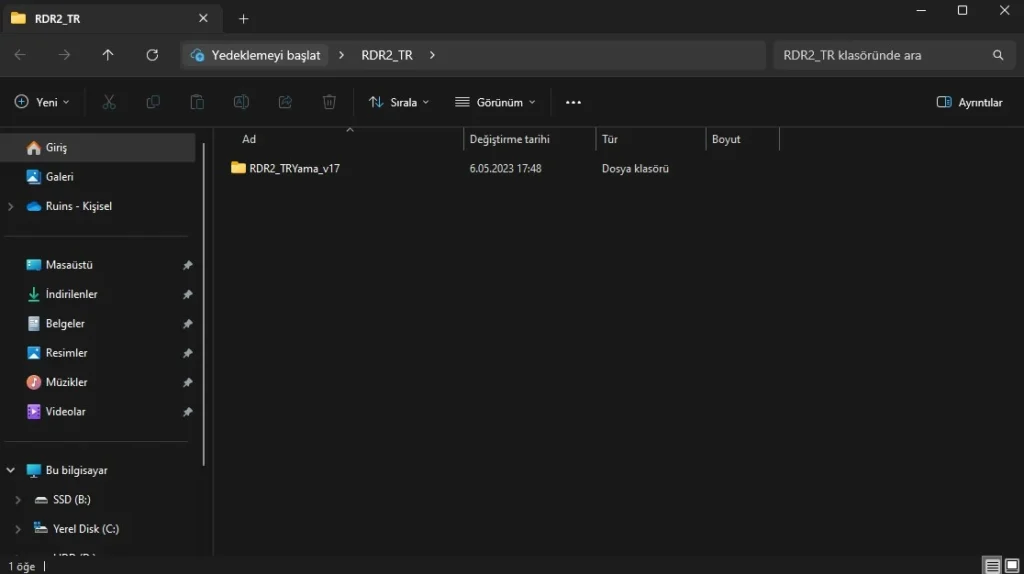Unpin Videolar pin icon
This screenshot has width=1024, height=574.
coord(187,412)
